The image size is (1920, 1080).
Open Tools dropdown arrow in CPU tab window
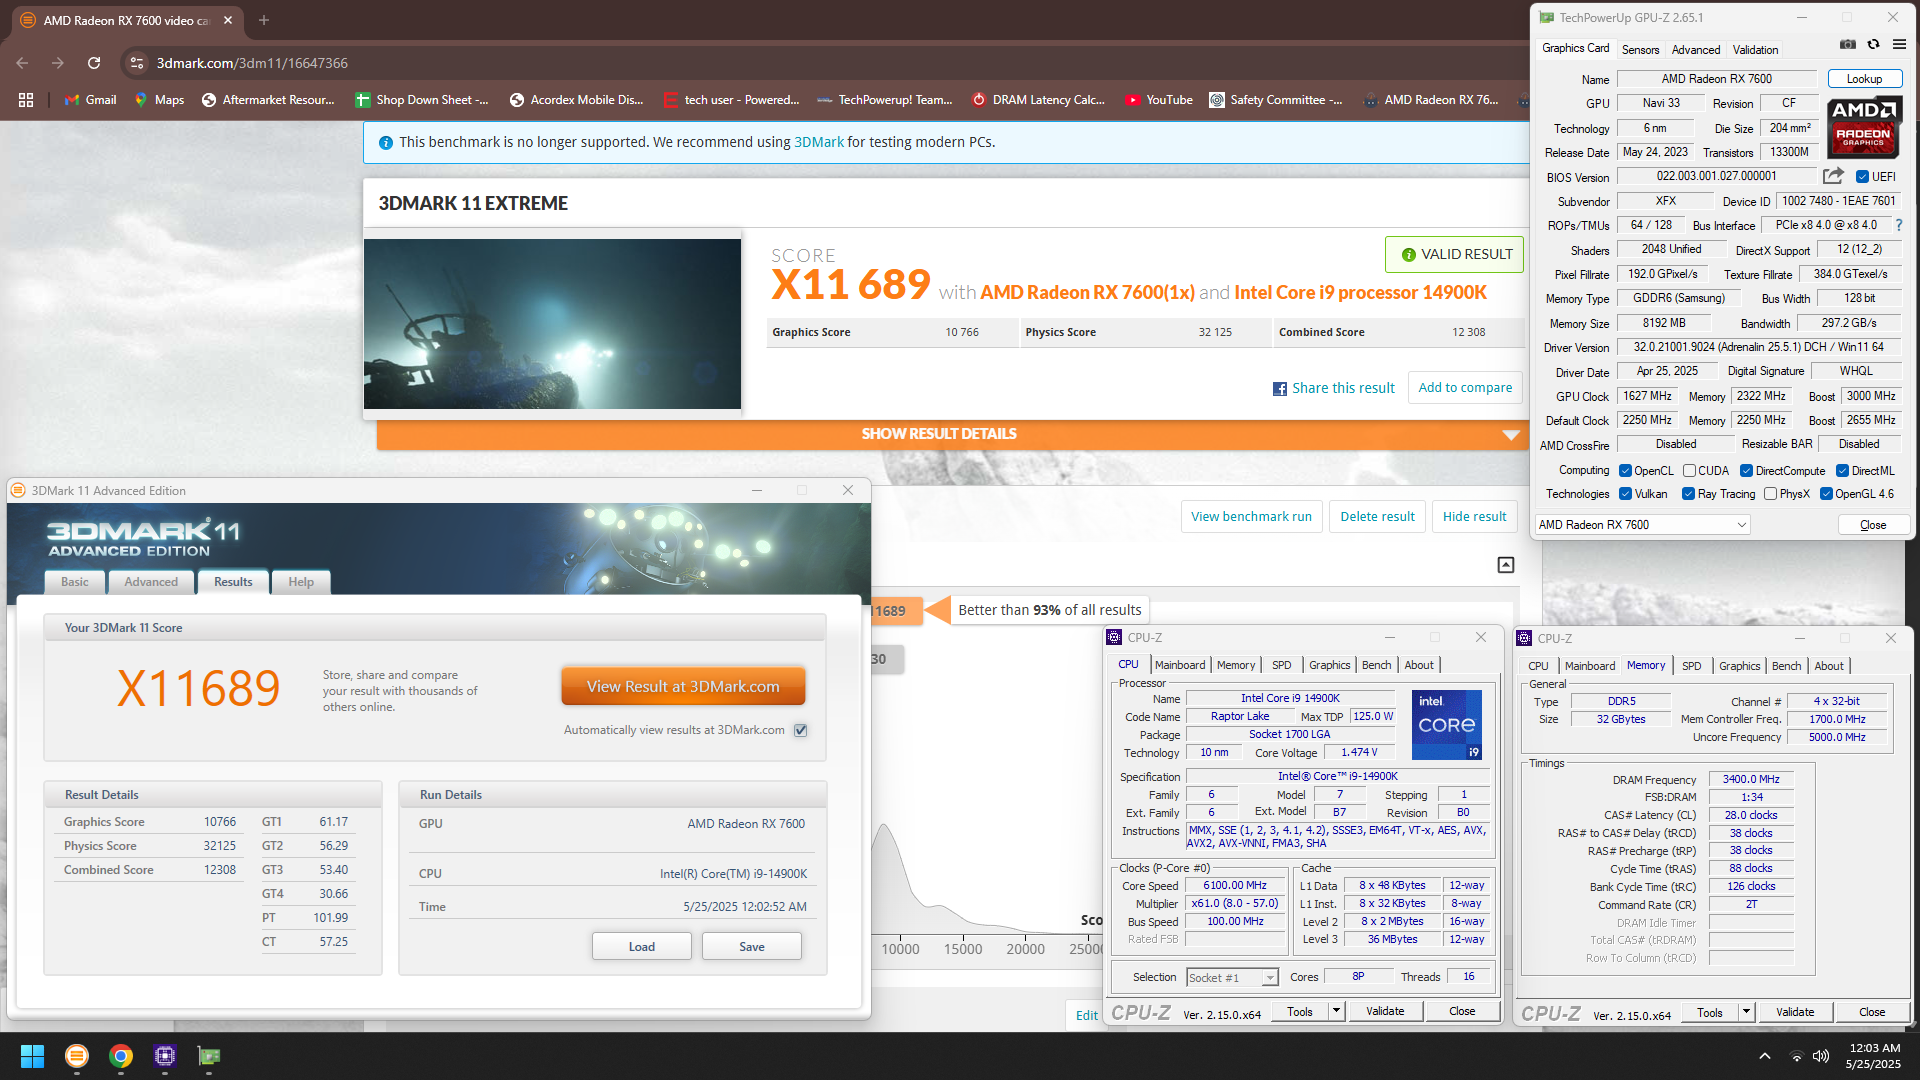tap(1336, 1012)
